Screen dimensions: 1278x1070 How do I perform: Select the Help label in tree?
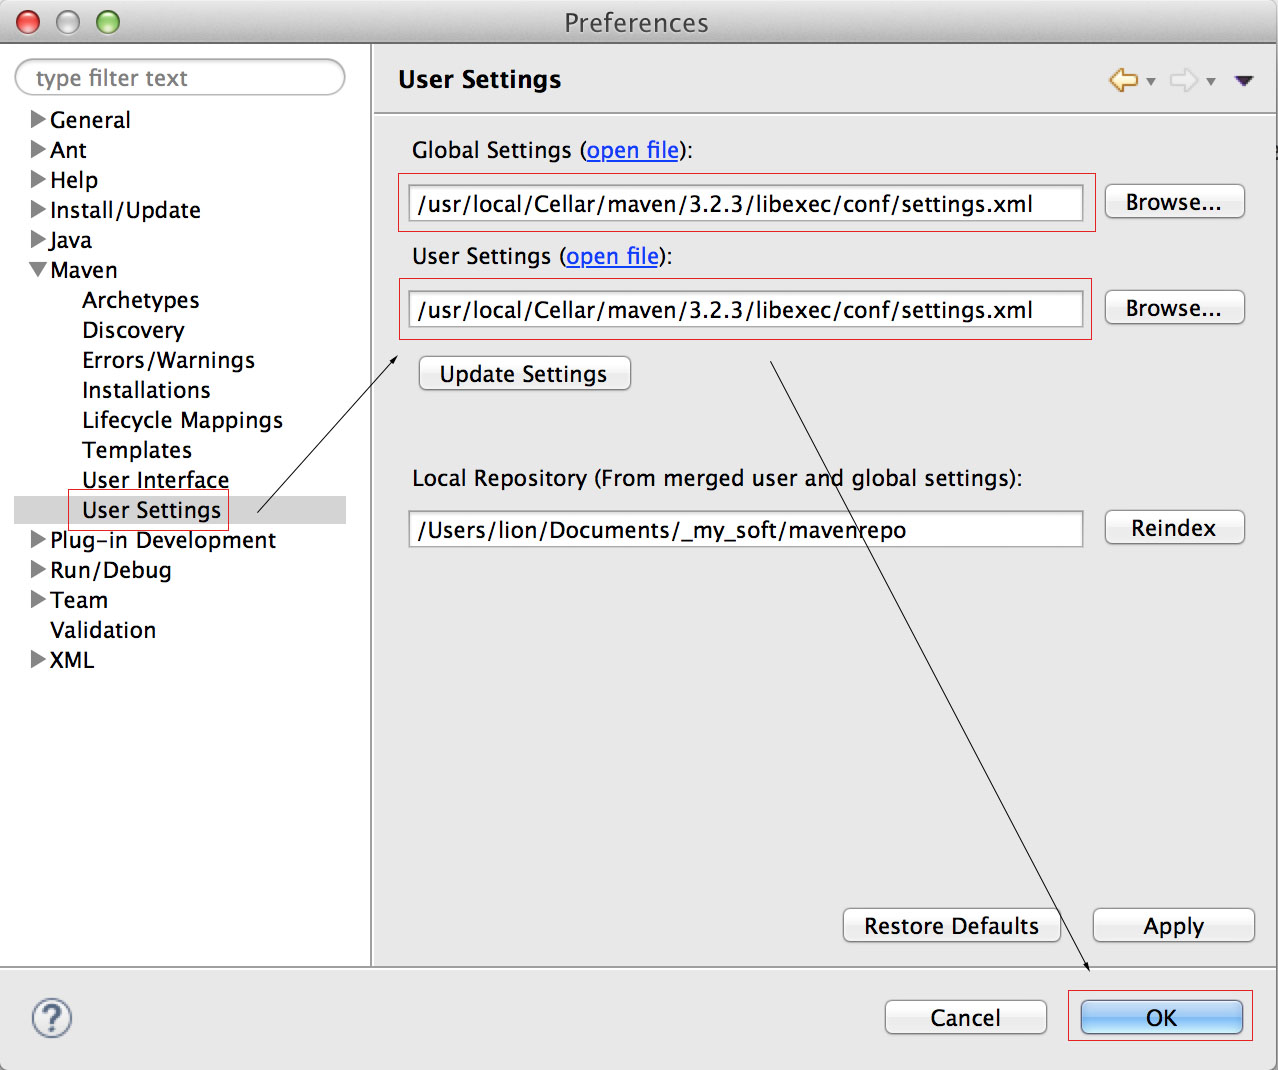(74, 180)
